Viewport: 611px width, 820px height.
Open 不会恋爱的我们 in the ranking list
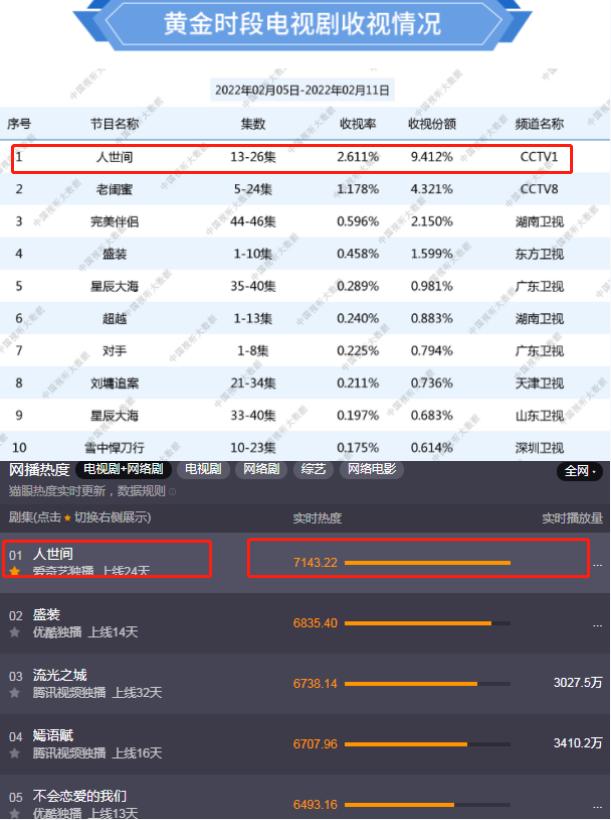click(x=80, y=796)
